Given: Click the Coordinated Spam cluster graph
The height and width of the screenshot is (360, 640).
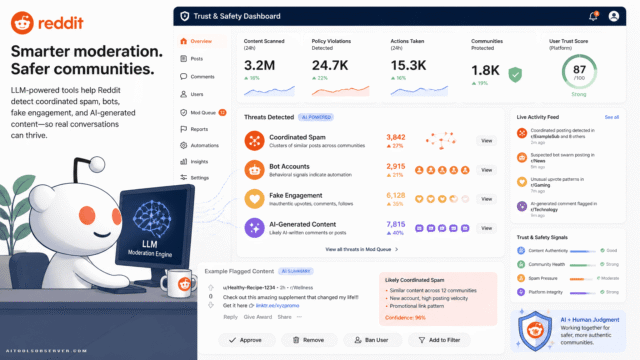Looking at the screenshot, I should (x=441, y=140).
